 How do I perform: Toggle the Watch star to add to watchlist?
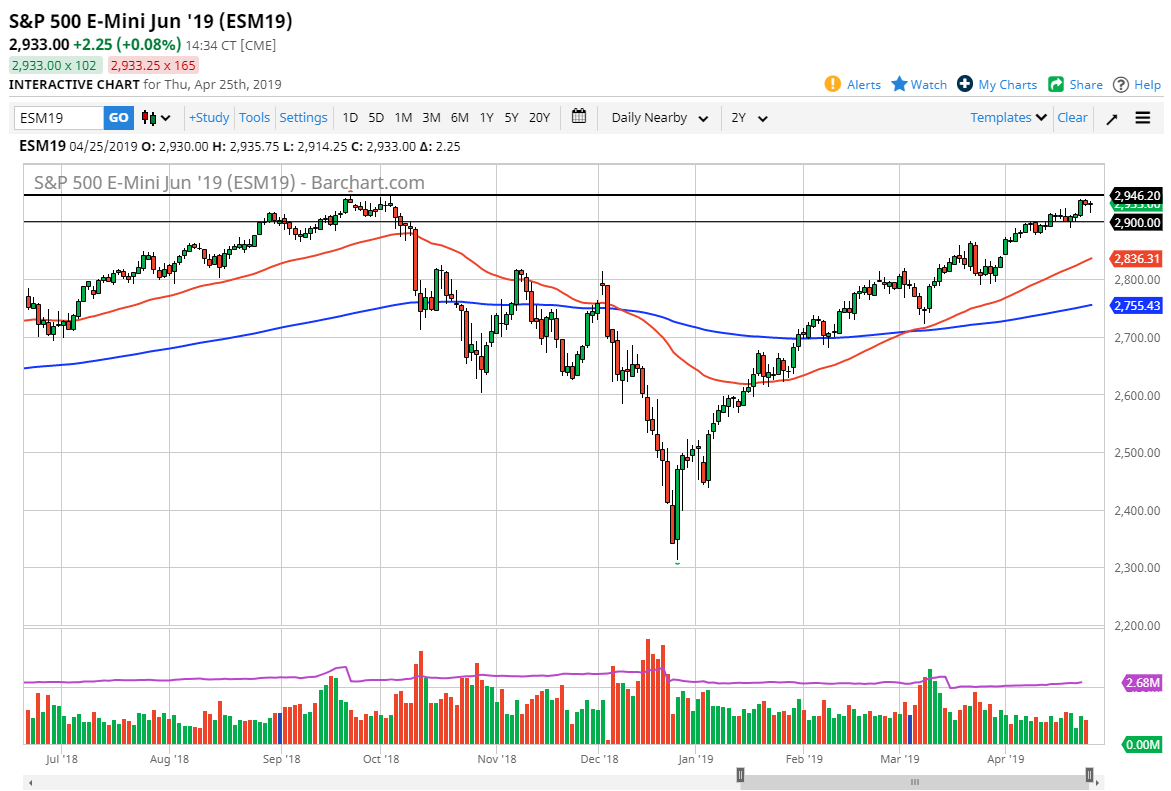(x=897, y=84)
